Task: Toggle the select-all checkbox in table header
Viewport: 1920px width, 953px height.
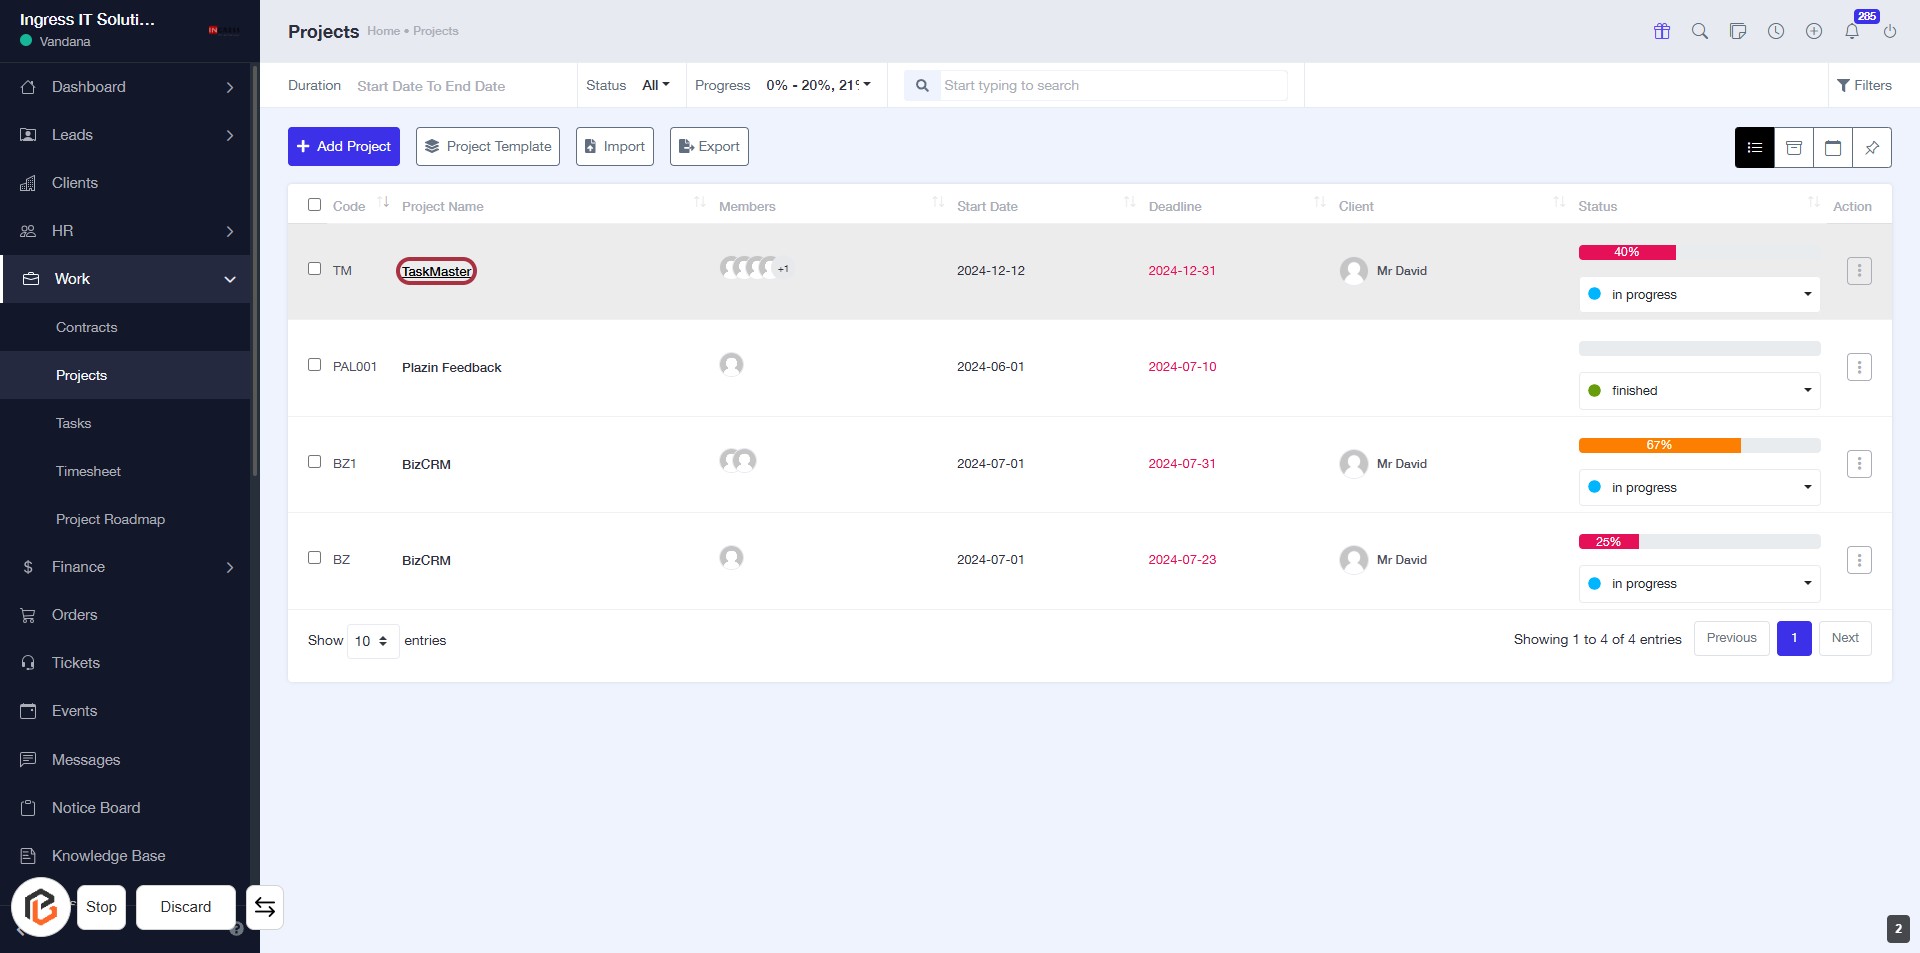Action: pos(314,205)
